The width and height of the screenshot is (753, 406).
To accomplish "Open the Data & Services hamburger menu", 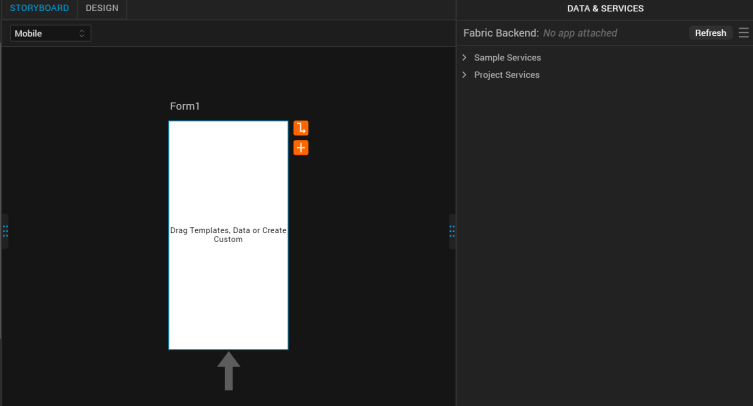I will pos(743,33).
